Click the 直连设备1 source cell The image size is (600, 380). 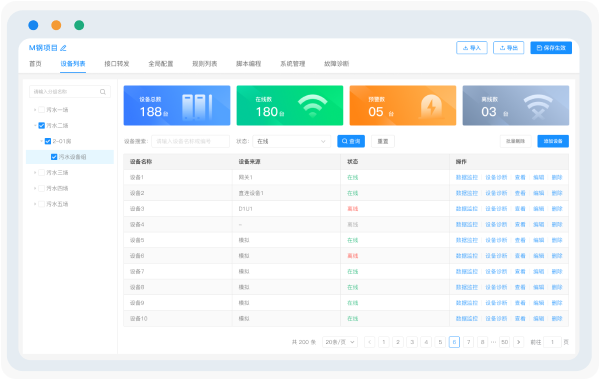pyautogui.click(x=287, y=193)
